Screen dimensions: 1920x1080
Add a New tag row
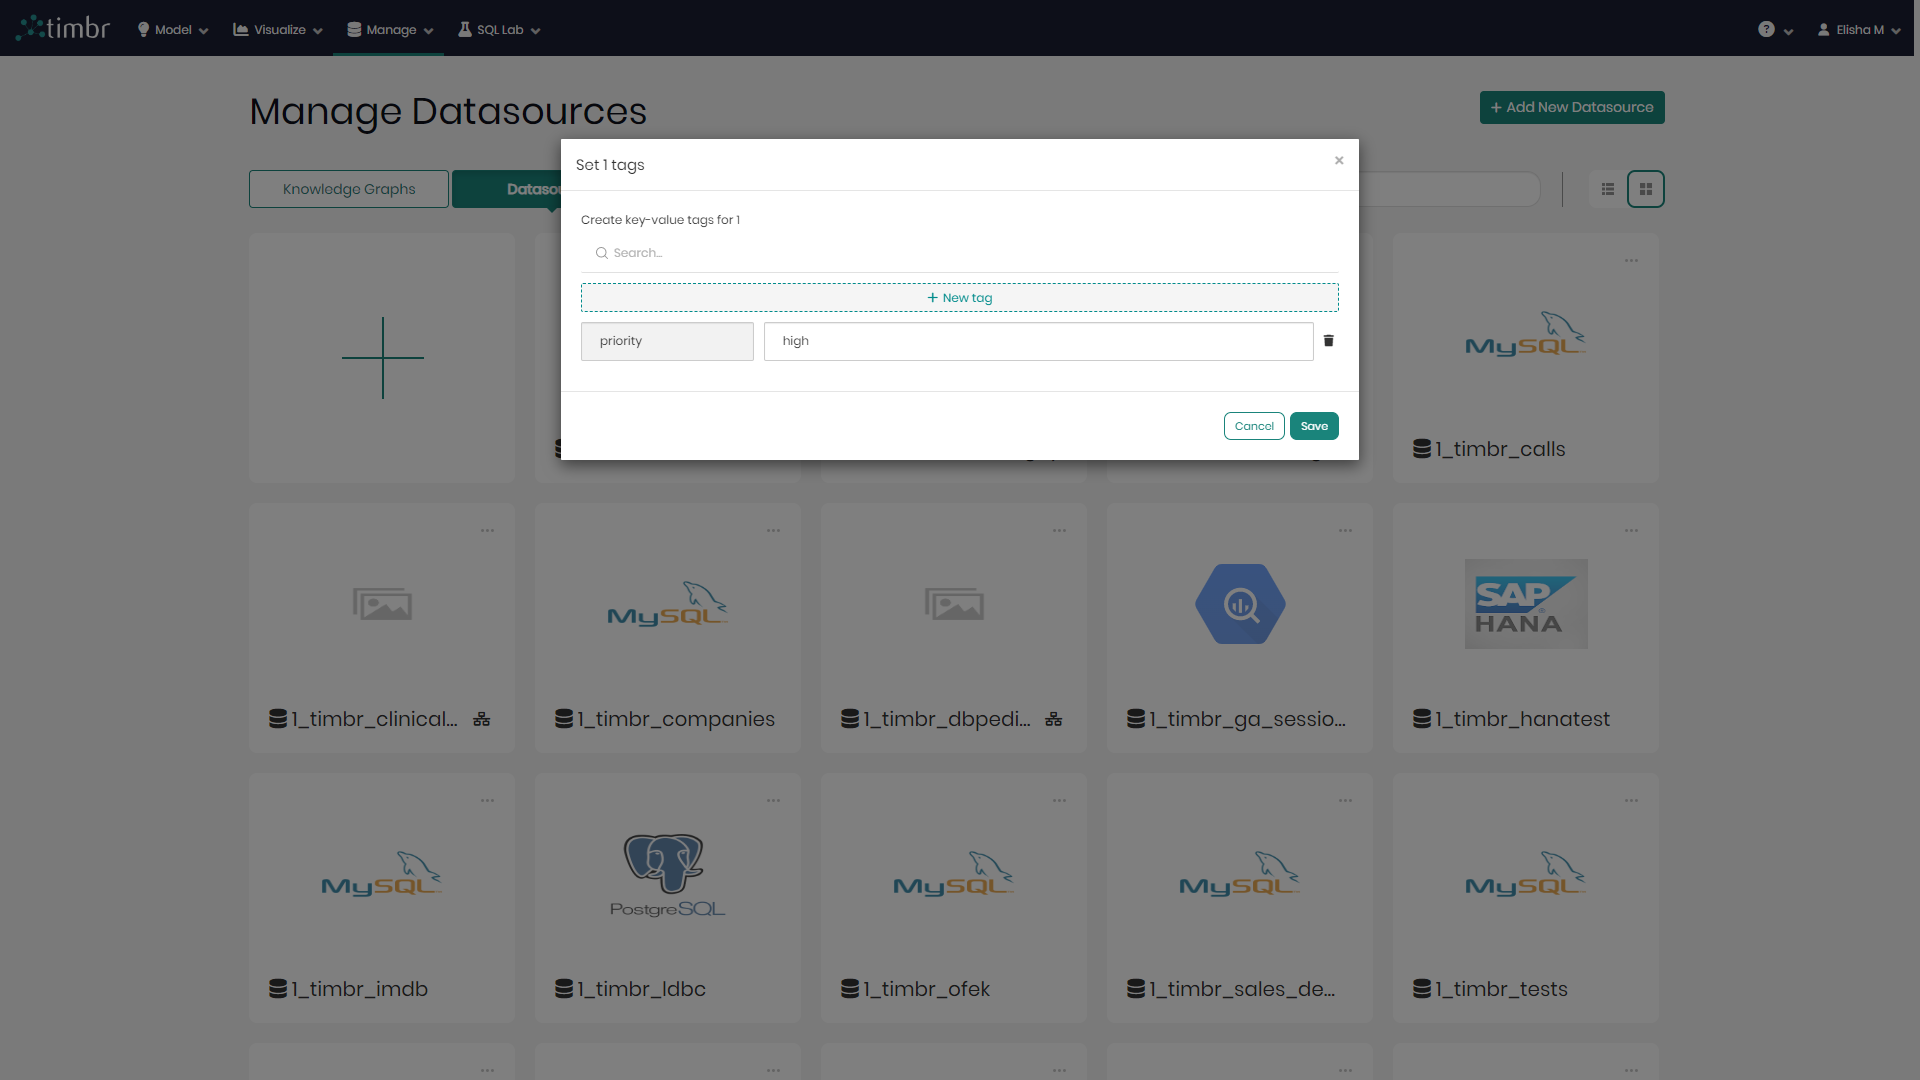[959, 298]
